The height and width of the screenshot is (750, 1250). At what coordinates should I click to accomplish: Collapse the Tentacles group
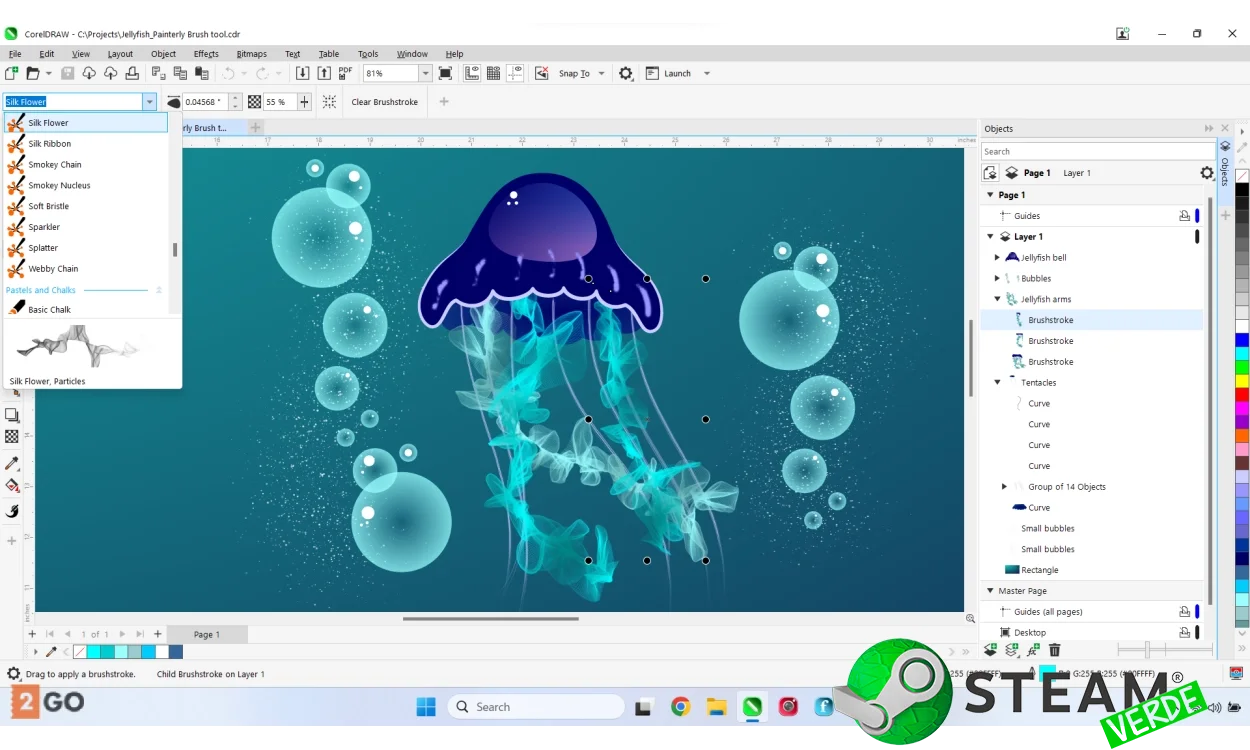(x=997, y=382)
